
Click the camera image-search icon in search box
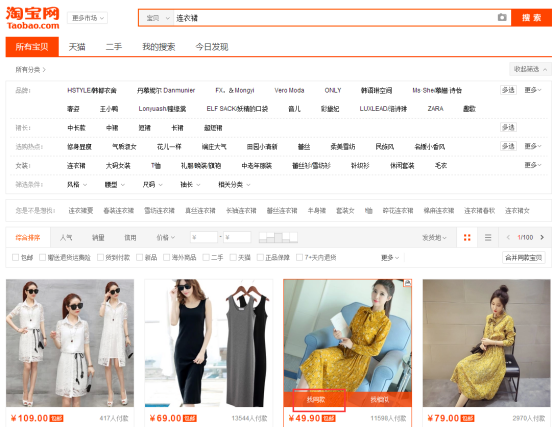click(x=502, y=17)
